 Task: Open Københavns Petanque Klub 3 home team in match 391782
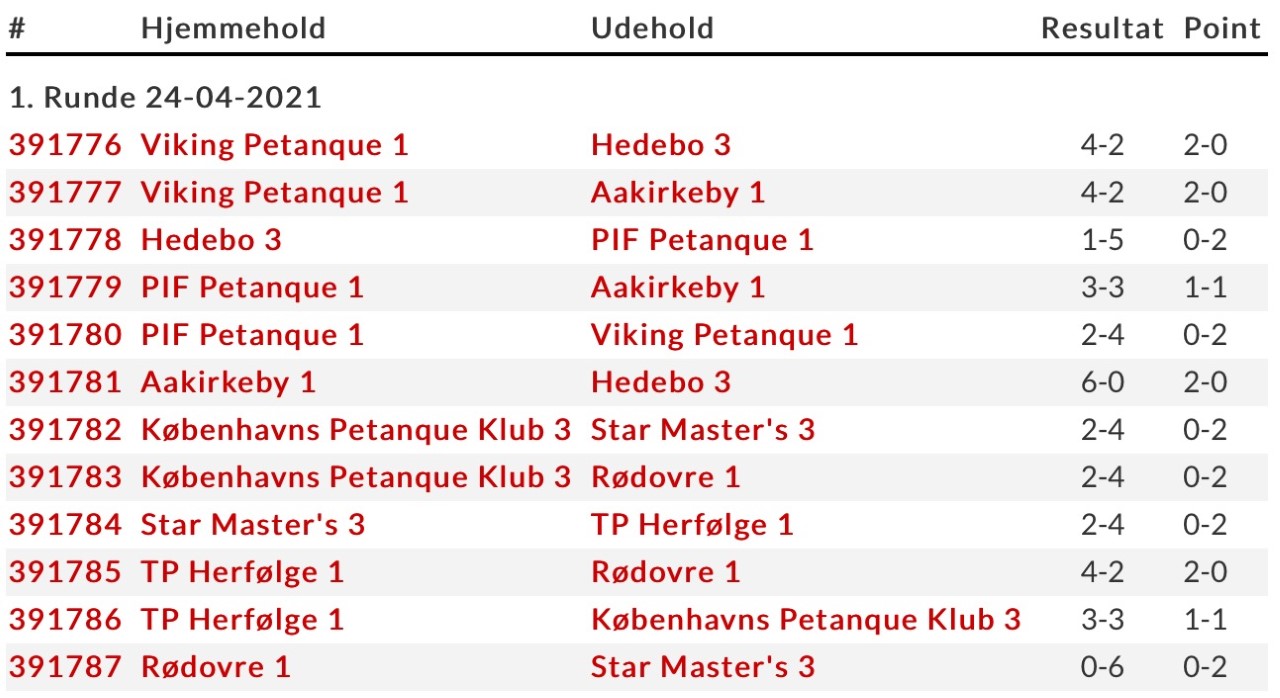coord(356,430)
